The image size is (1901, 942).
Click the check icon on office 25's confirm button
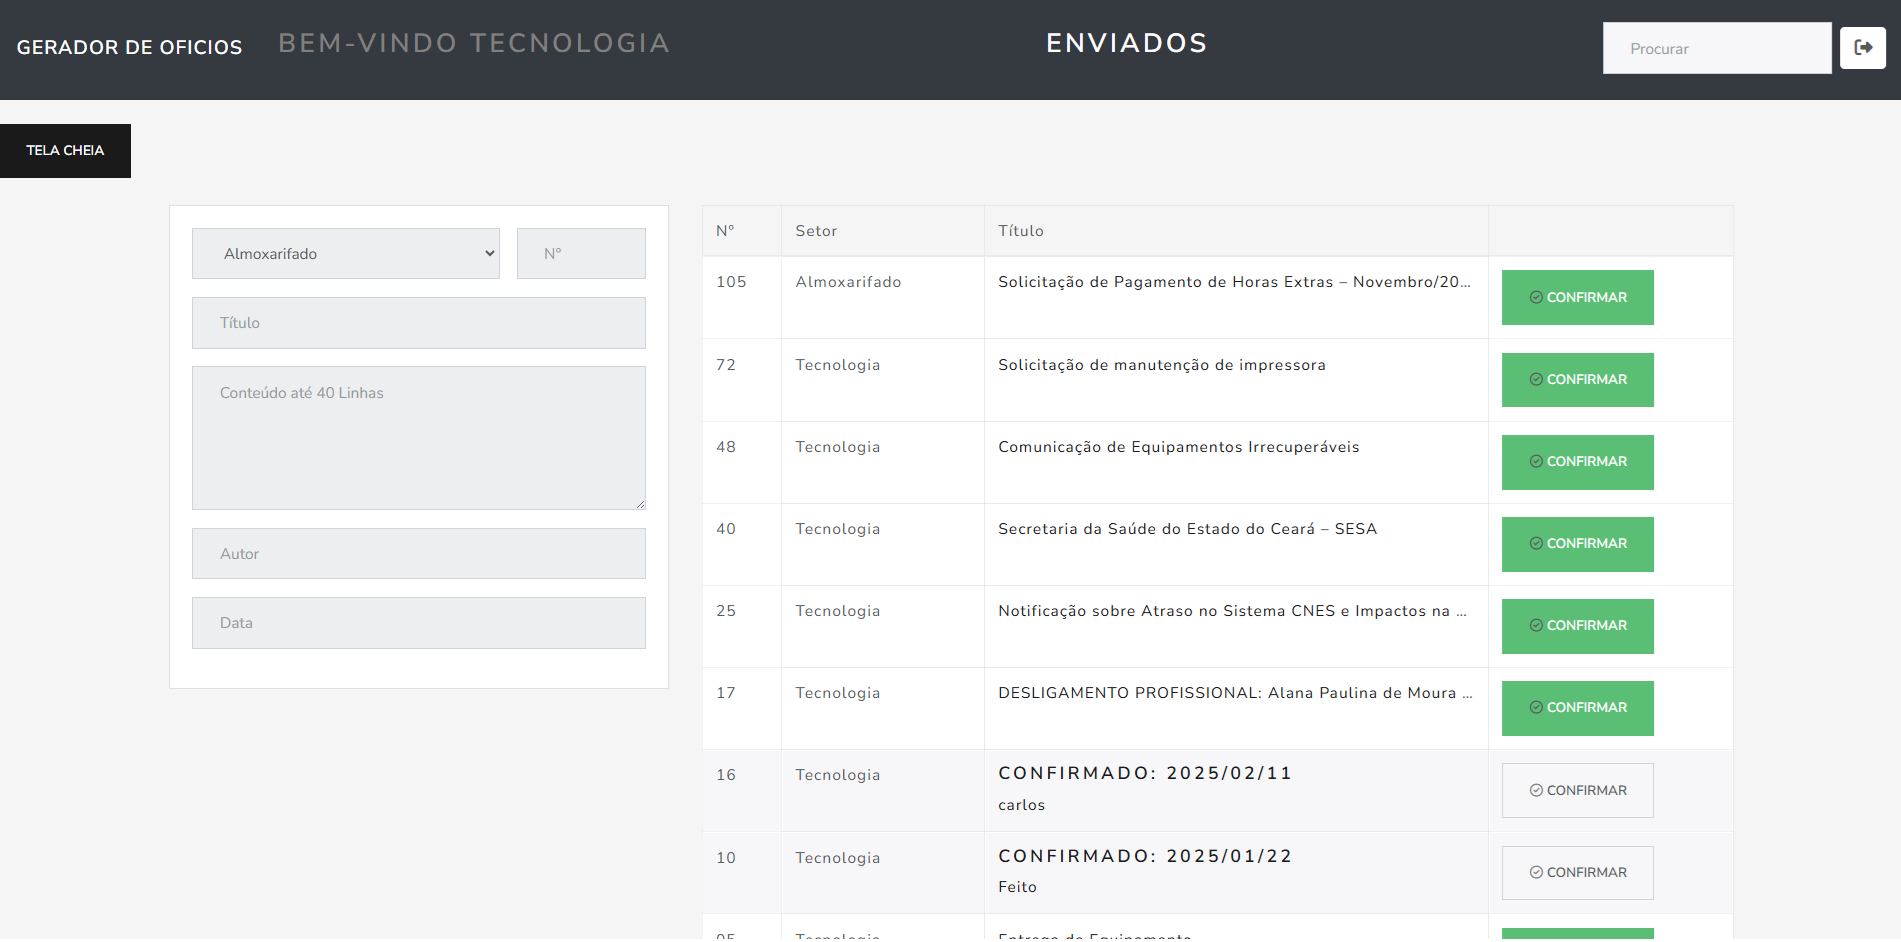click(x=1536, y=625)
